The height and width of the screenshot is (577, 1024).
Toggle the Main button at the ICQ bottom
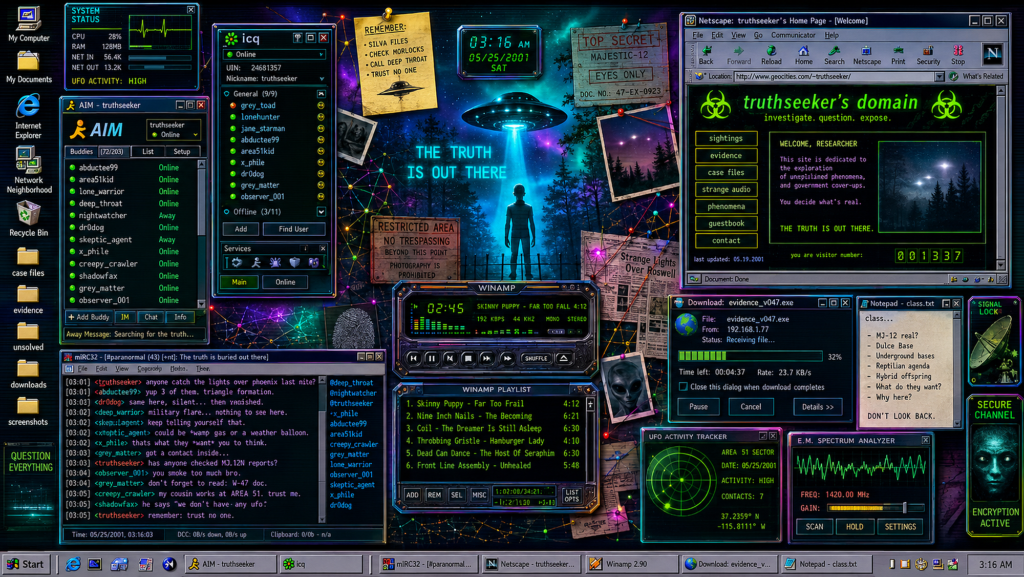pos(239,282)
